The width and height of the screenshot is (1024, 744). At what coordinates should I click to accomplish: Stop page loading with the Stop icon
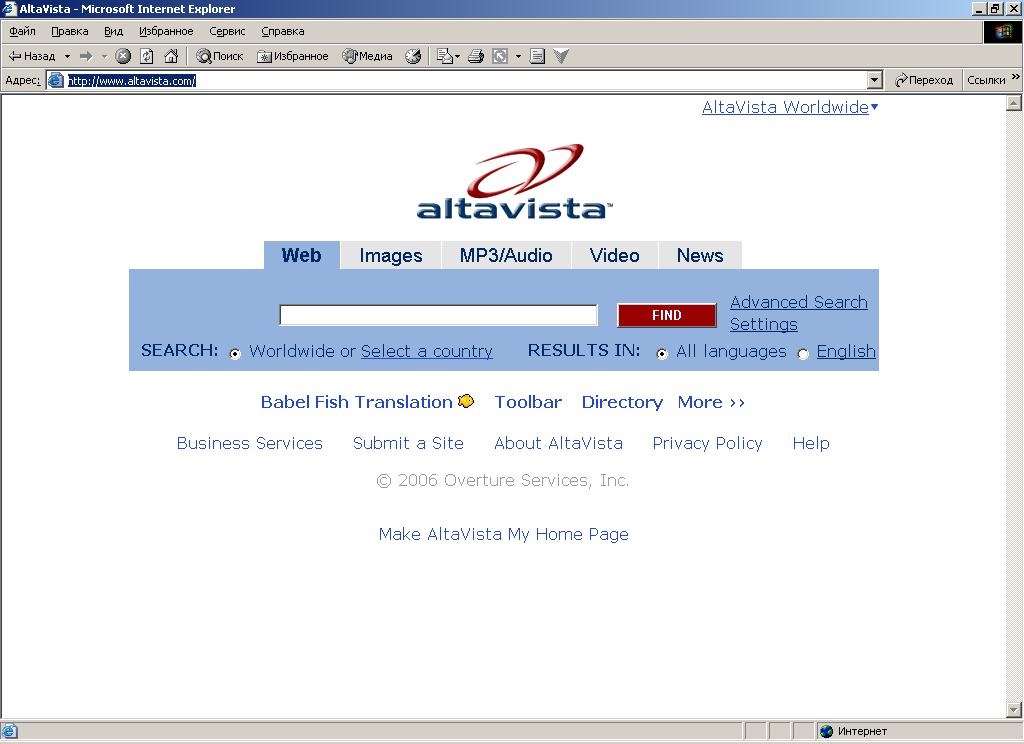coord(123,56)
